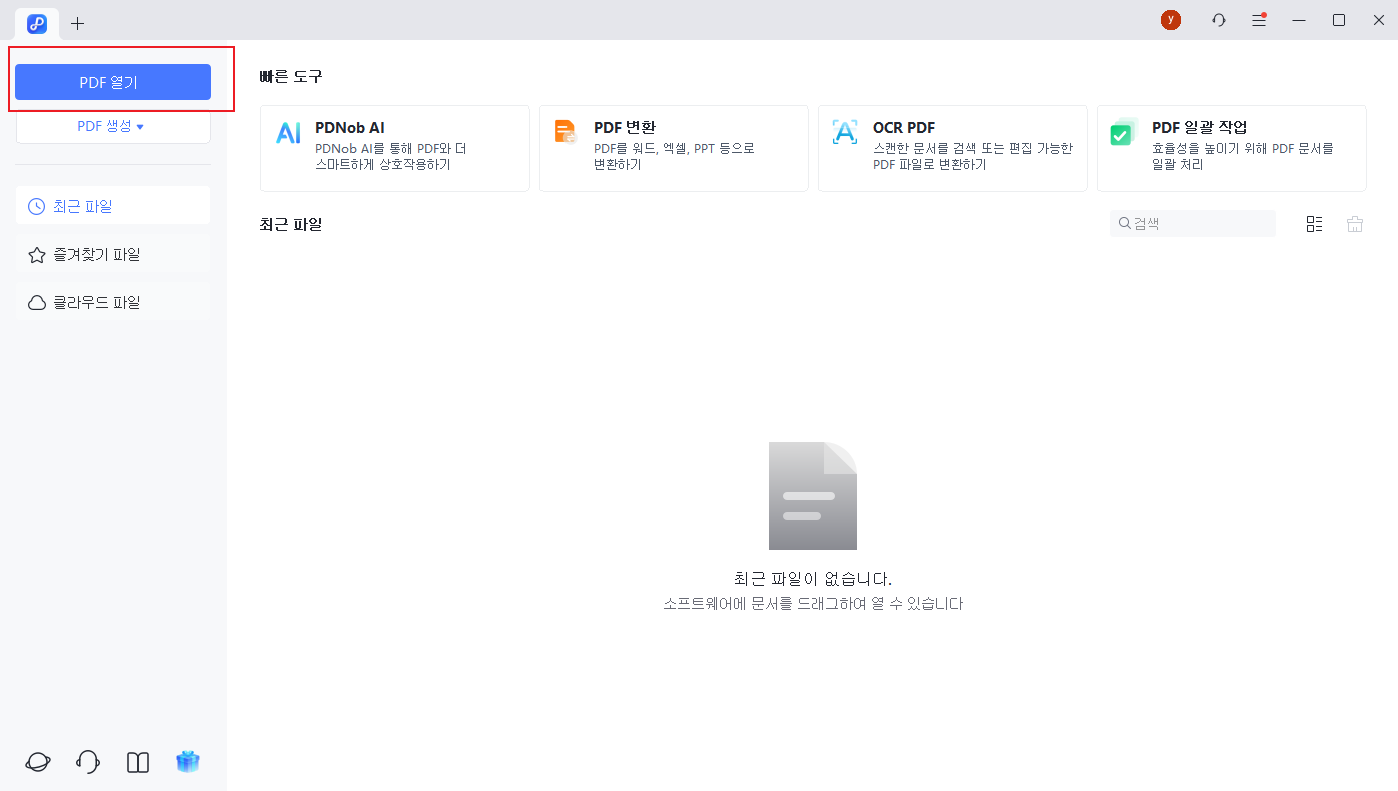Viewport: 1398px width, 791px height.
Task: Click the gift box promotion icon
Action: click(188, 762)
